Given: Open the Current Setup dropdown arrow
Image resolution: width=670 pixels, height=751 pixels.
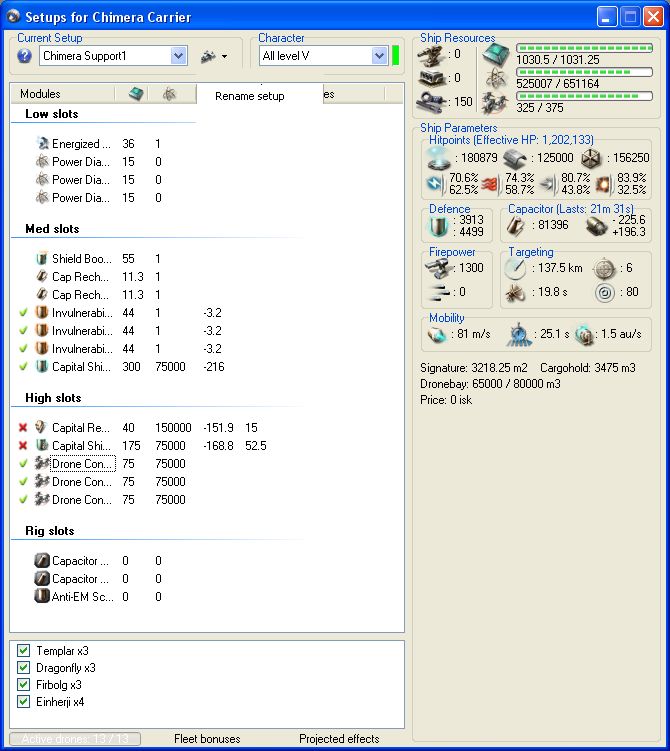Looking at the screenshot, I should point(178,56).
